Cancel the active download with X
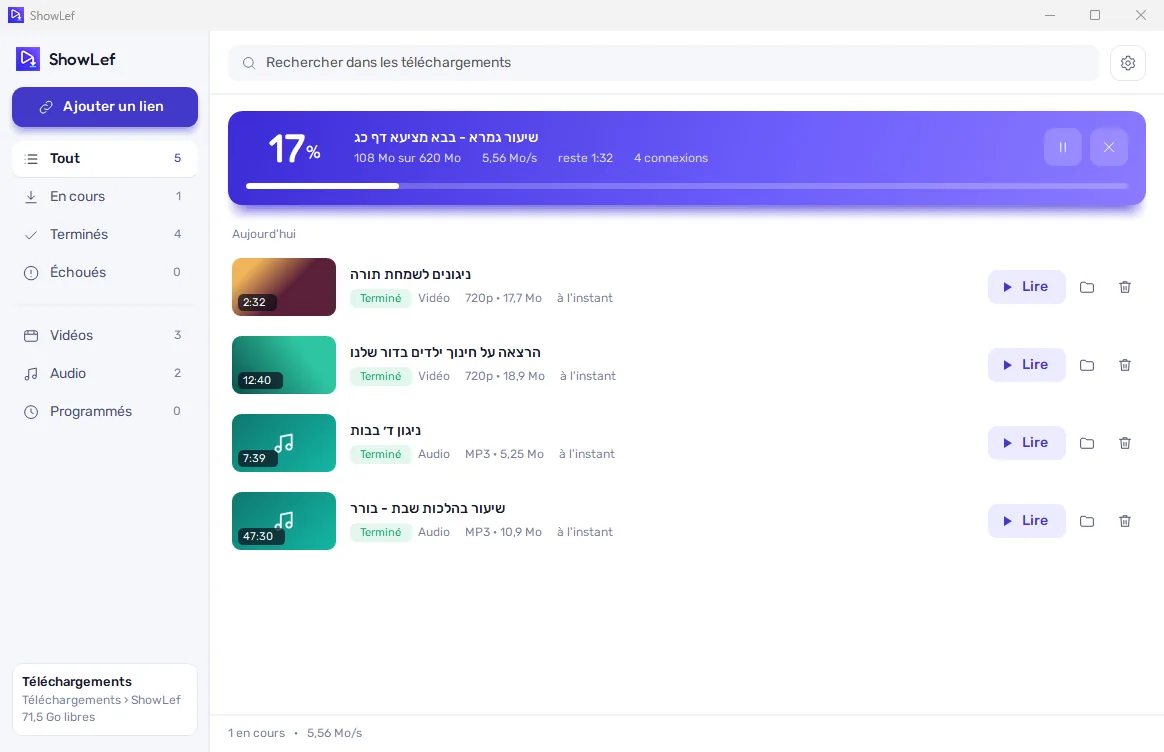This screenshot has height=752, width=1164. [x=1109, y=147]
